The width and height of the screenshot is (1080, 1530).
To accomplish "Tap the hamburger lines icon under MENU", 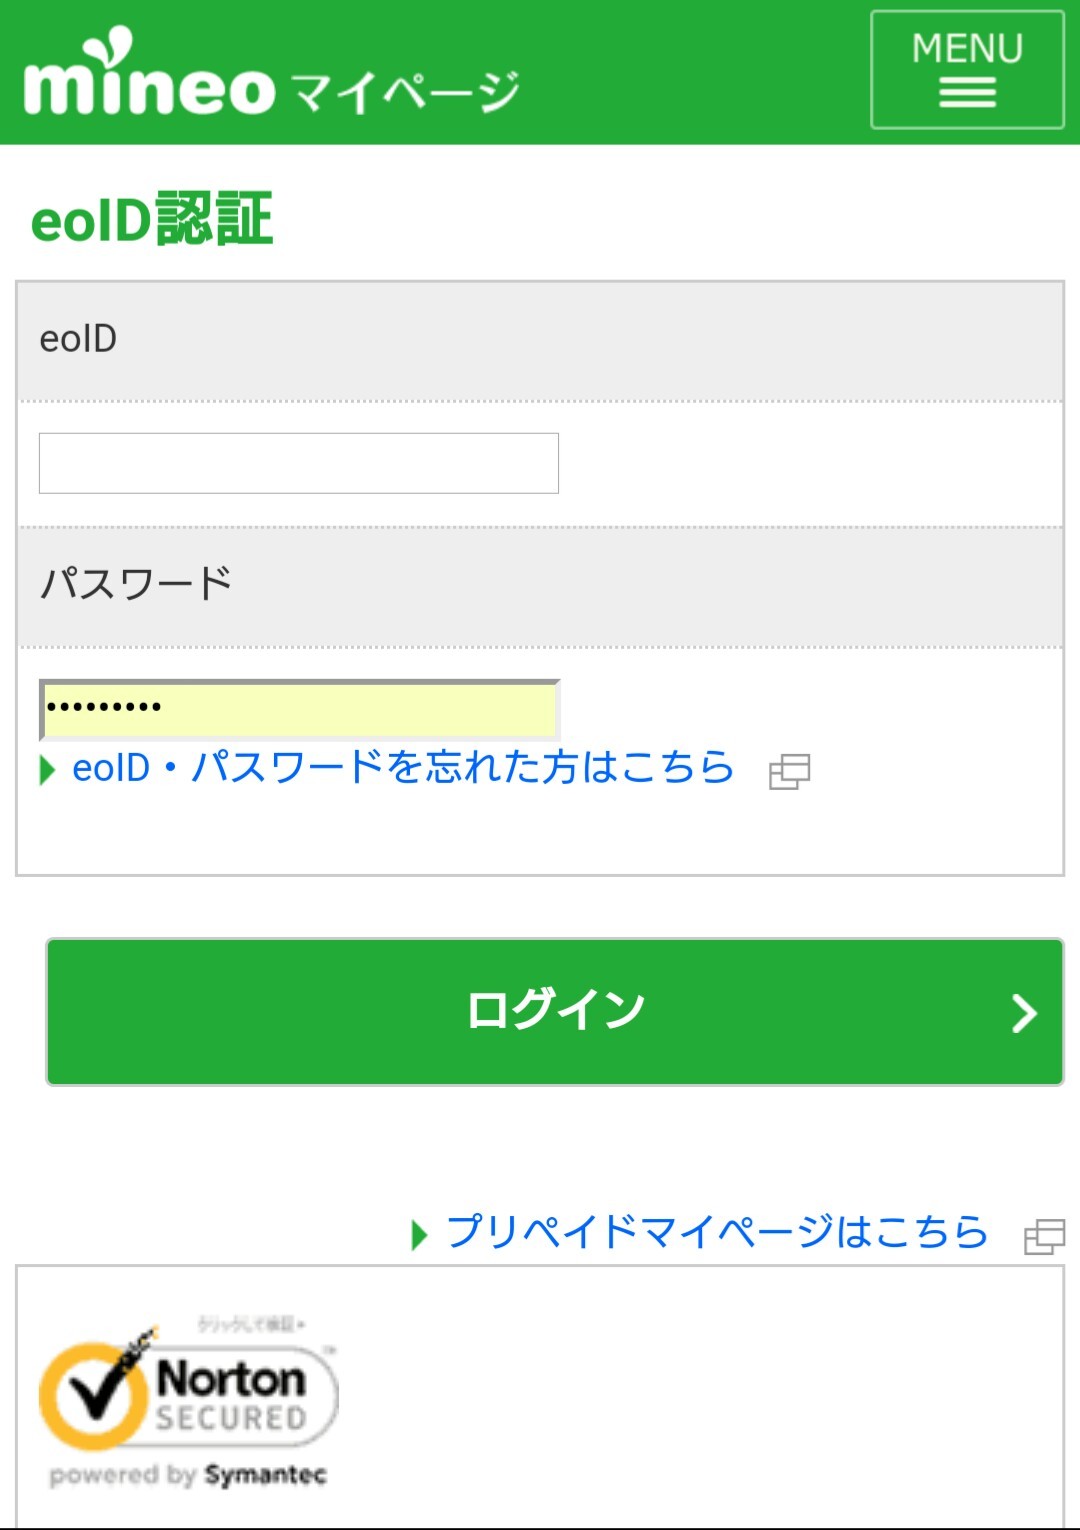I will (x=966, y=95).
